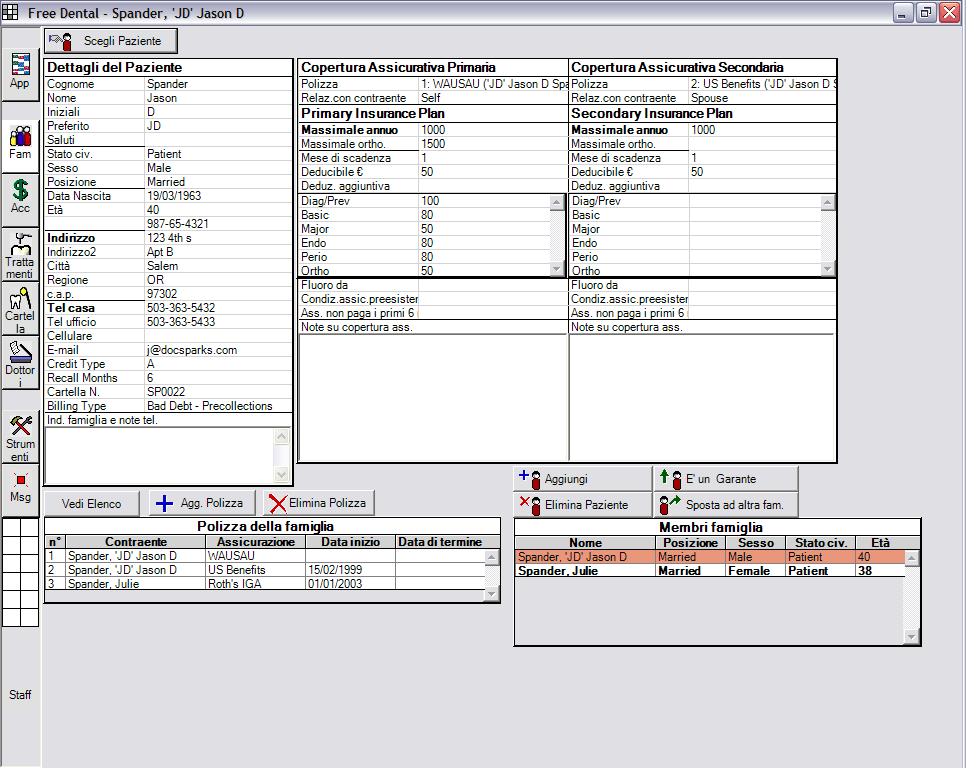Select highlighted Jason D row in Membri famiglia
Viewport: 966px width, 768px height.
click(710, 557)
